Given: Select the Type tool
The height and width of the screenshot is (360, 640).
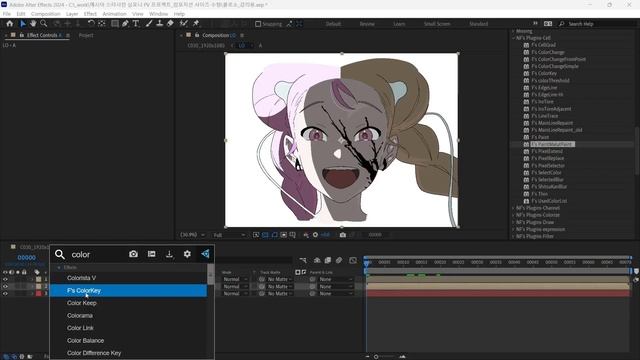Looking at the screenshot, I should coord(136,24).
